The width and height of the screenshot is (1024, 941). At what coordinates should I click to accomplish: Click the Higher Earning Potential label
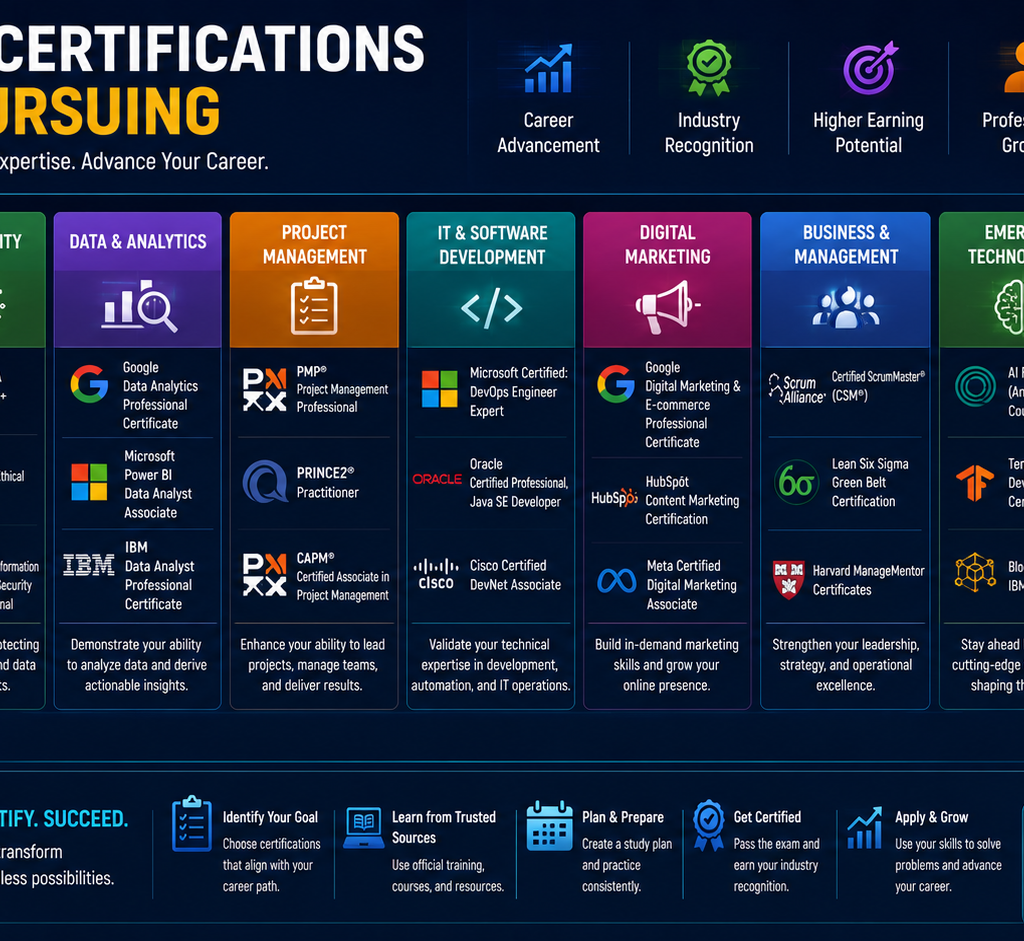(x=869, y=133)
